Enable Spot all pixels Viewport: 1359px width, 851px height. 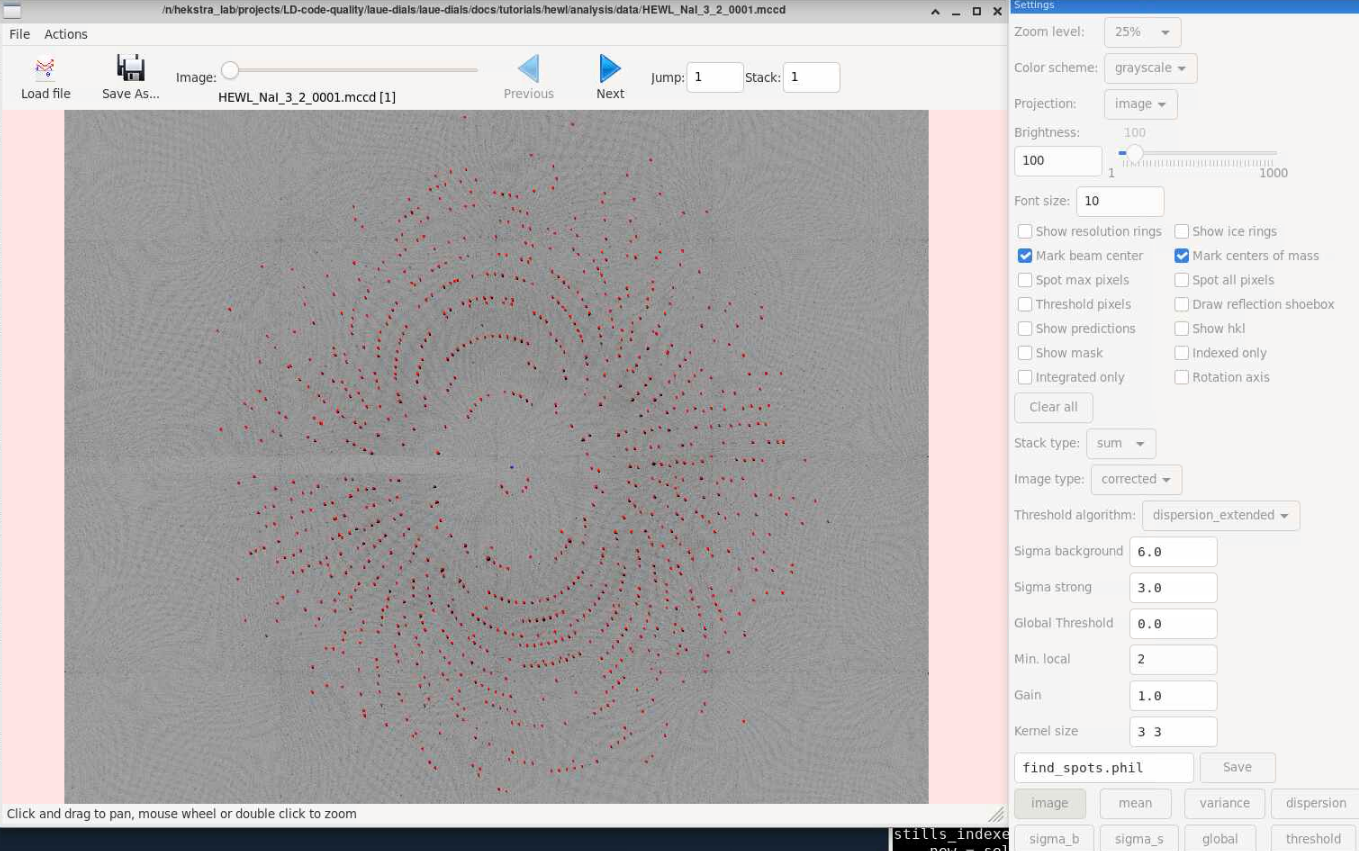click(1182, 280)
